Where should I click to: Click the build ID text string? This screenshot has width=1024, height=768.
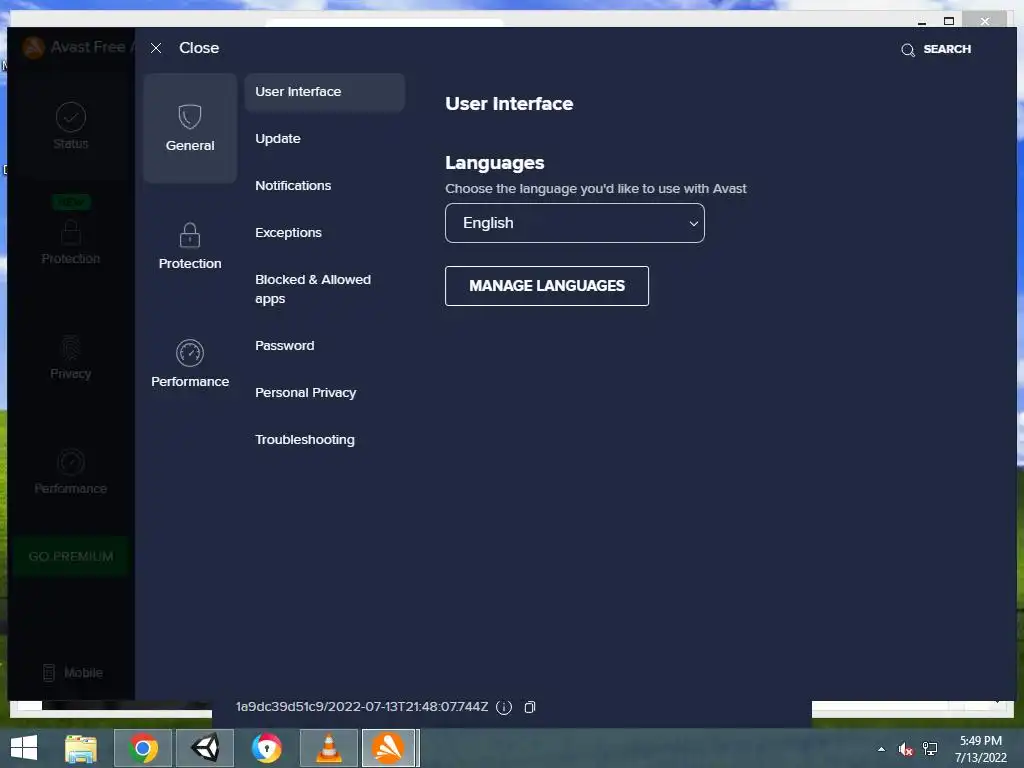click(362, 707)
